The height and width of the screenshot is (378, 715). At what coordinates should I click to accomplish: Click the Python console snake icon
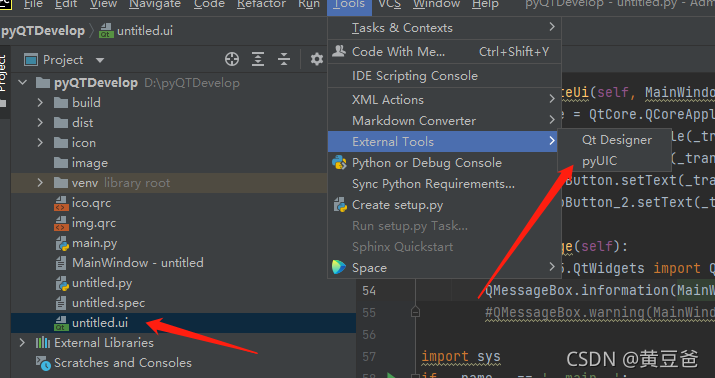coord(339,163)
